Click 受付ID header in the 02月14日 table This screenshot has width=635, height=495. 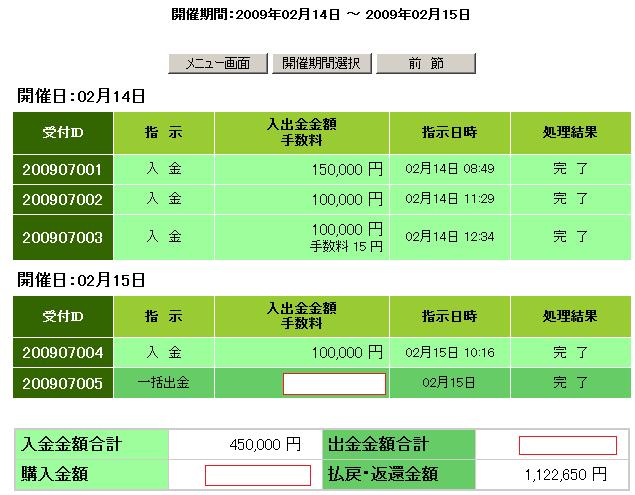pos(63,133)
